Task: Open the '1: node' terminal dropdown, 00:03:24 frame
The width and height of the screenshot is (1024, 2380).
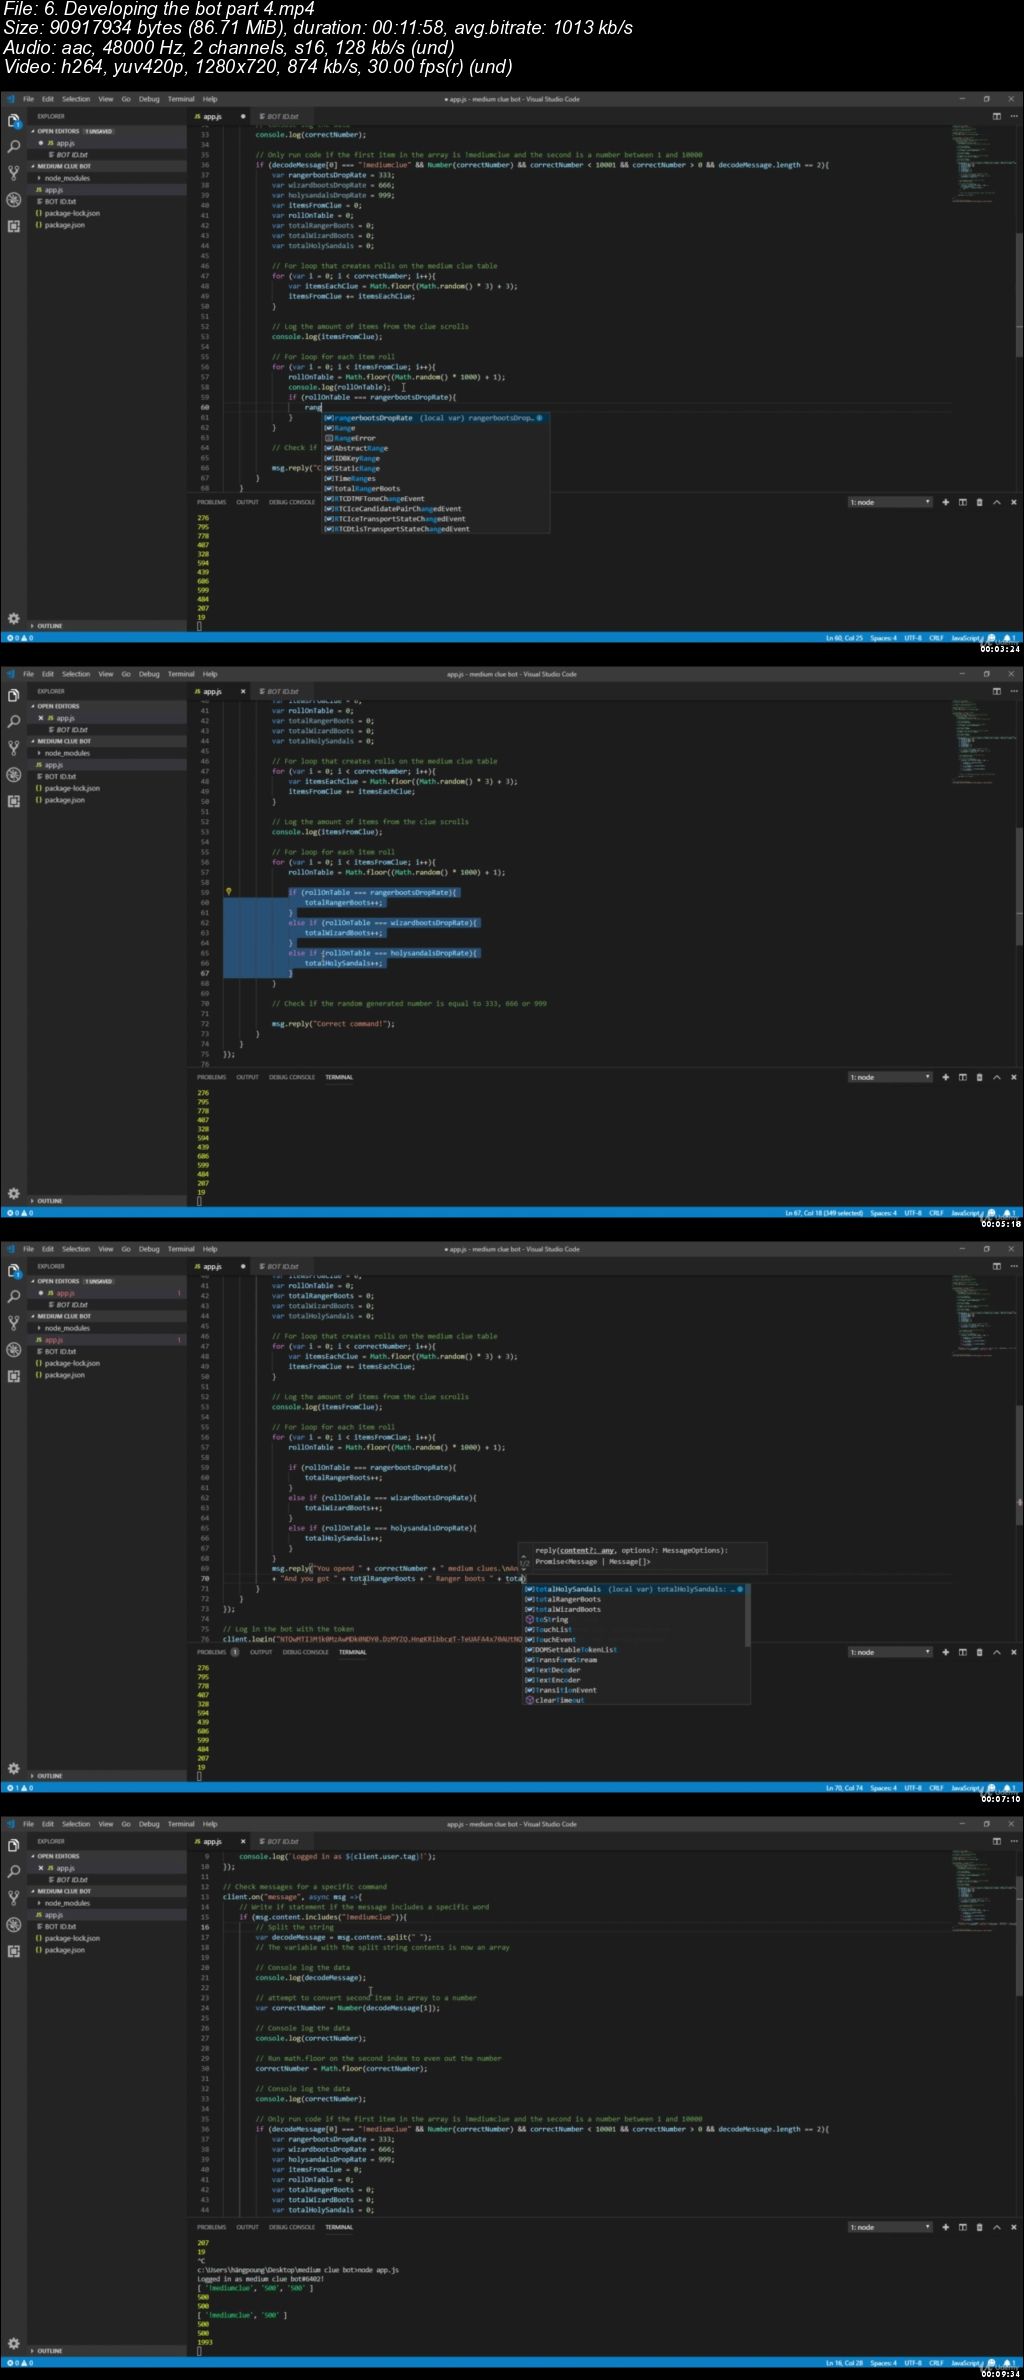Action: pos(890,502)
